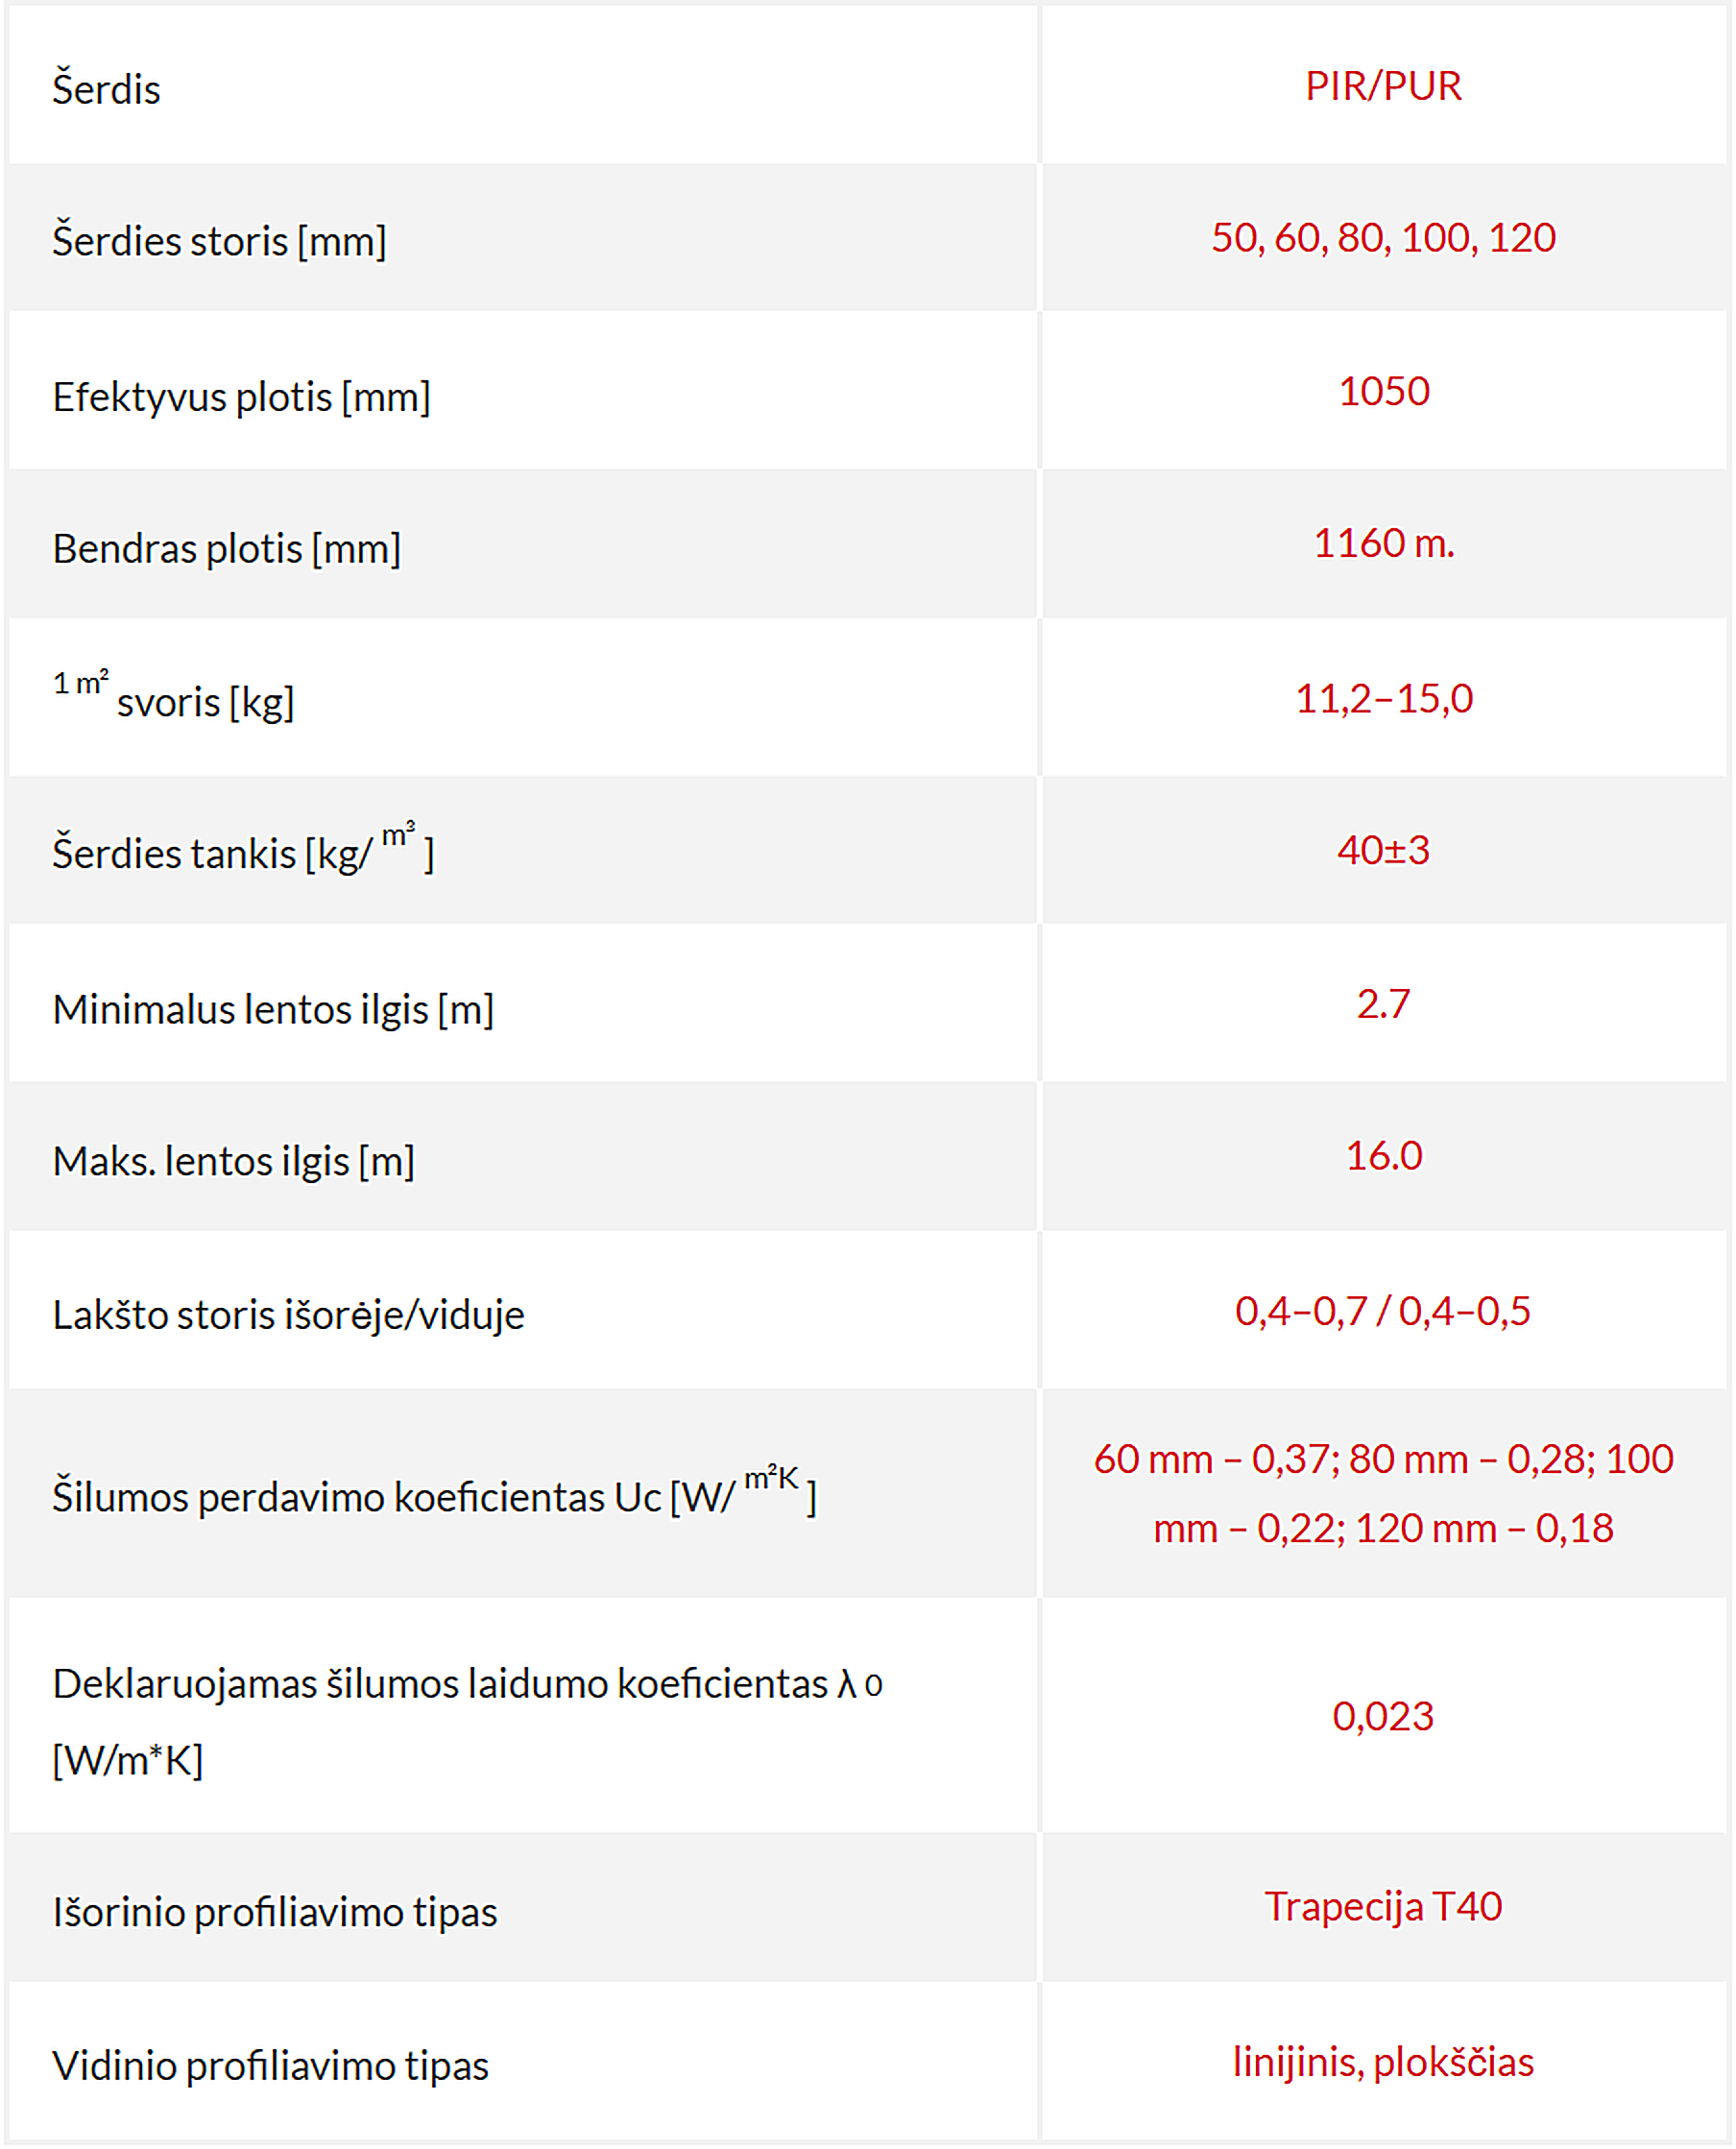Click the "Efektyvus plotis [mm]" label
Image resolution: width=1736 pixels, height=2149 pixels.
241,397
